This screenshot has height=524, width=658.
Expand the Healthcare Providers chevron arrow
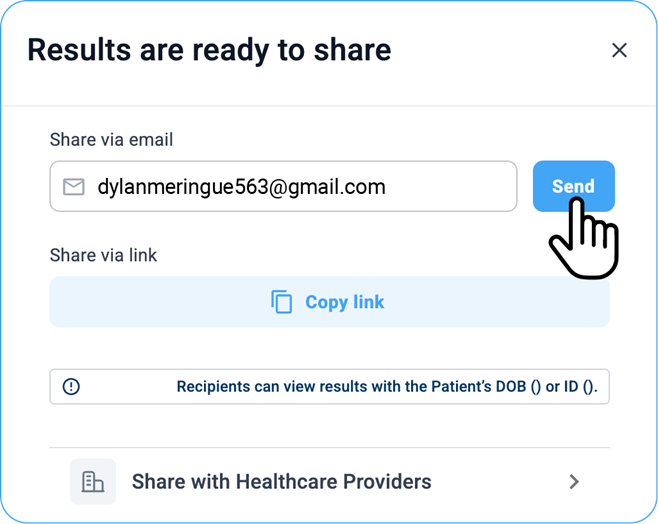(574, 482)
